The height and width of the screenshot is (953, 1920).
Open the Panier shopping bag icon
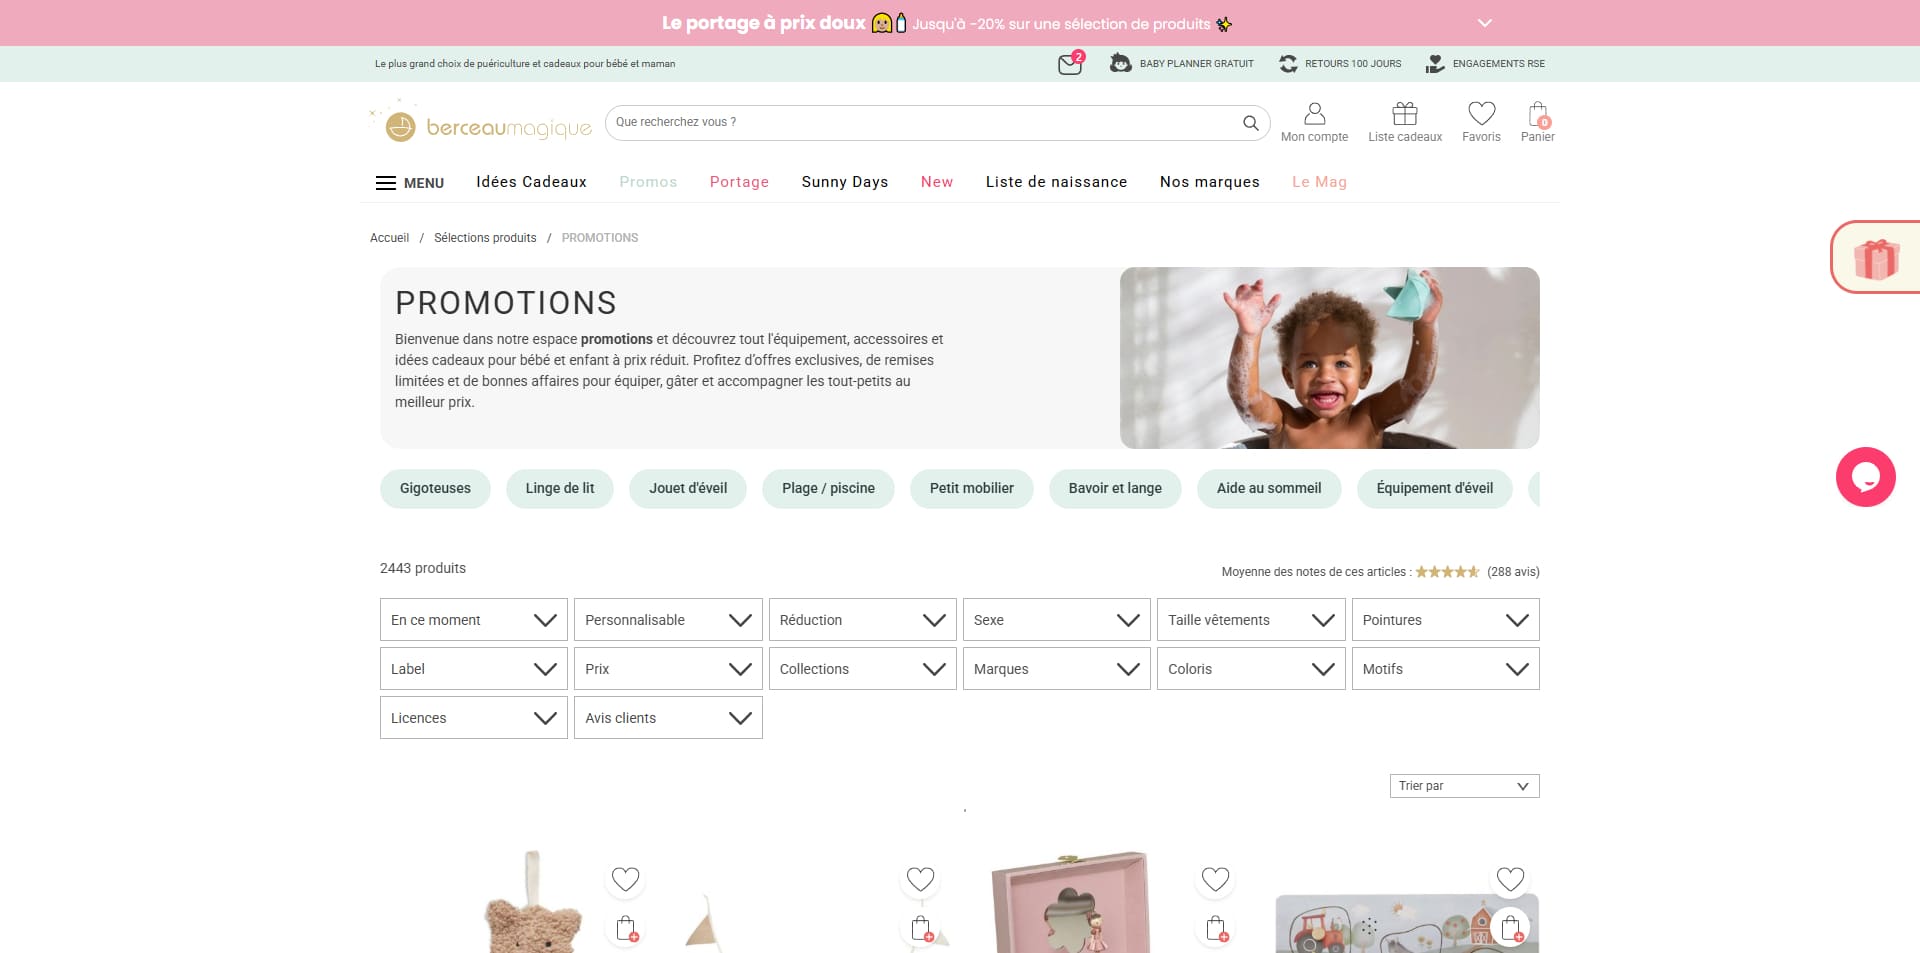click(x=1538, y=114)
